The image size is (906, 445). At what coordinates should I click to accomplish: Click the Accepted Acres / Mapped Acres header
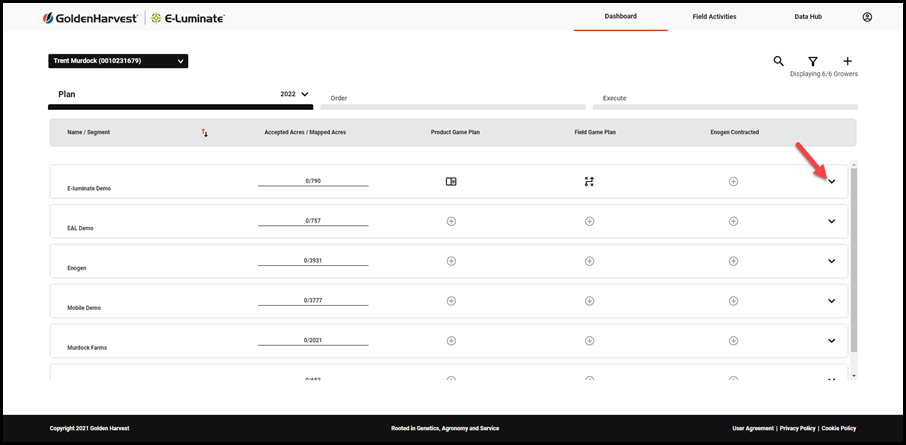[305, 132]
